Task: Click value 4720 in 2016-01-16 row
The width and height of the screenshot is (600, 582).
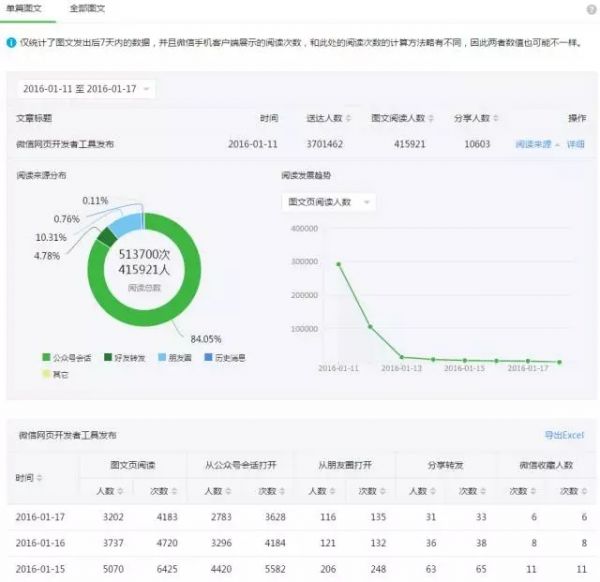Action: [x=167, y=543]
